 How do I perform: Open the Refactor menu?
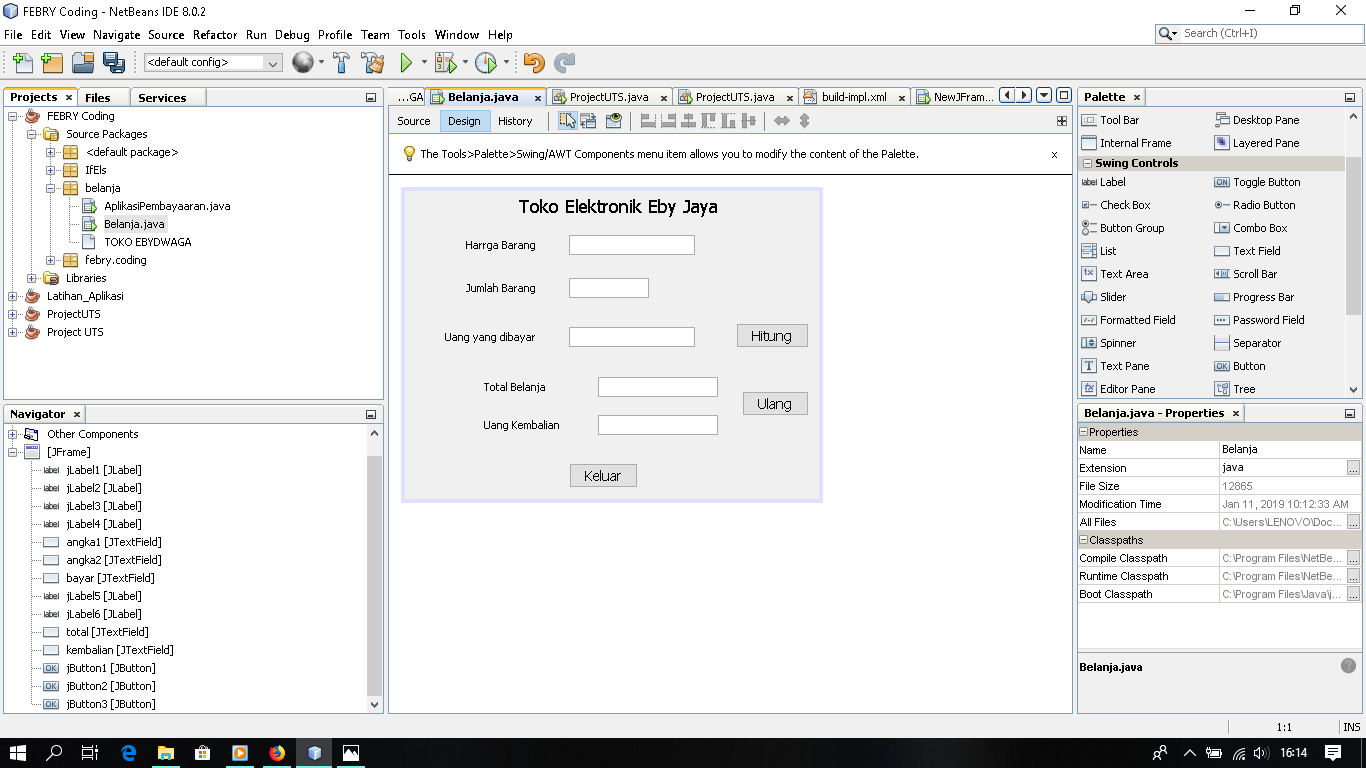point(215,34)
